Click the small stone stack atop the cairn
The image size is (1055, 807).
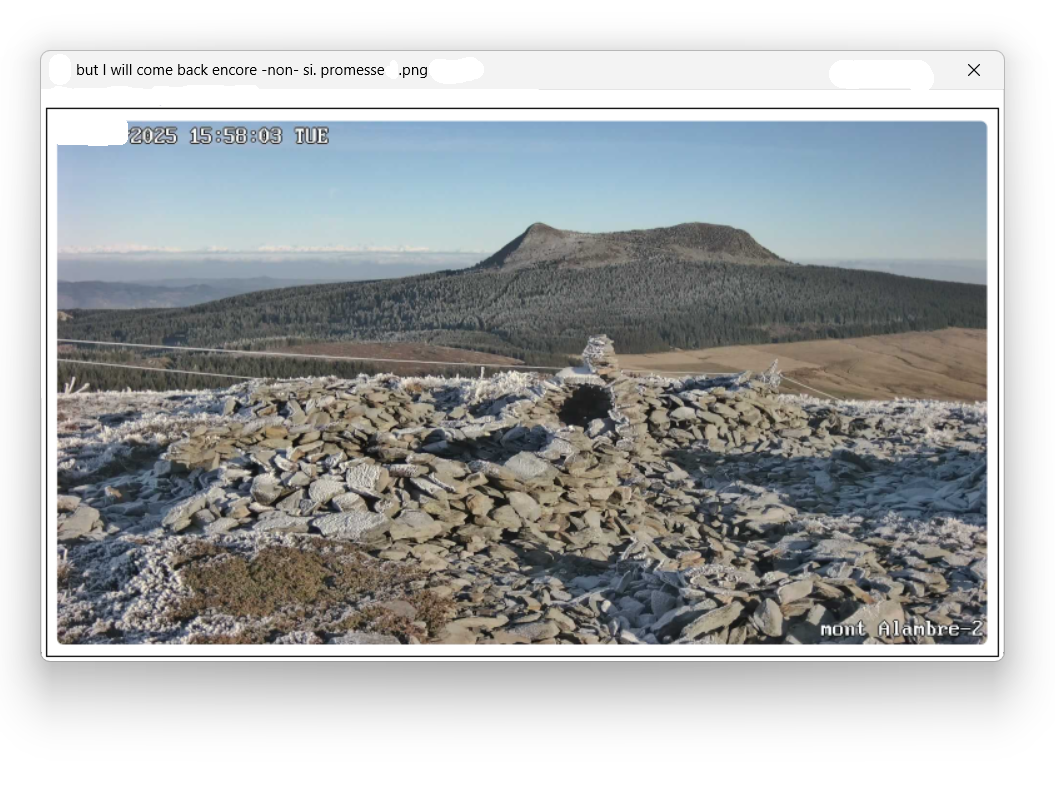[599, 352]
